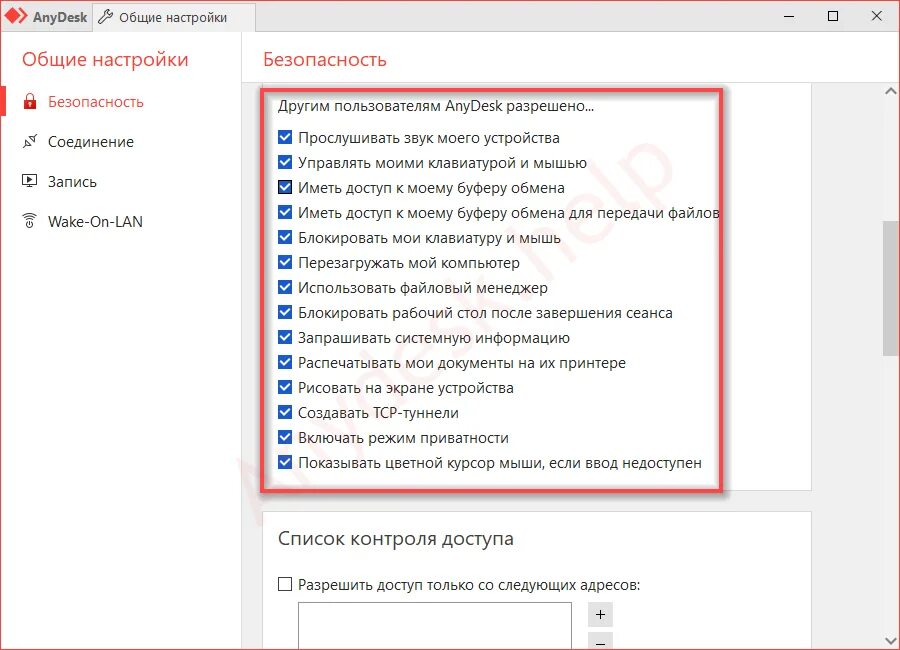Click inside the access control address list box

coord(435,626)
